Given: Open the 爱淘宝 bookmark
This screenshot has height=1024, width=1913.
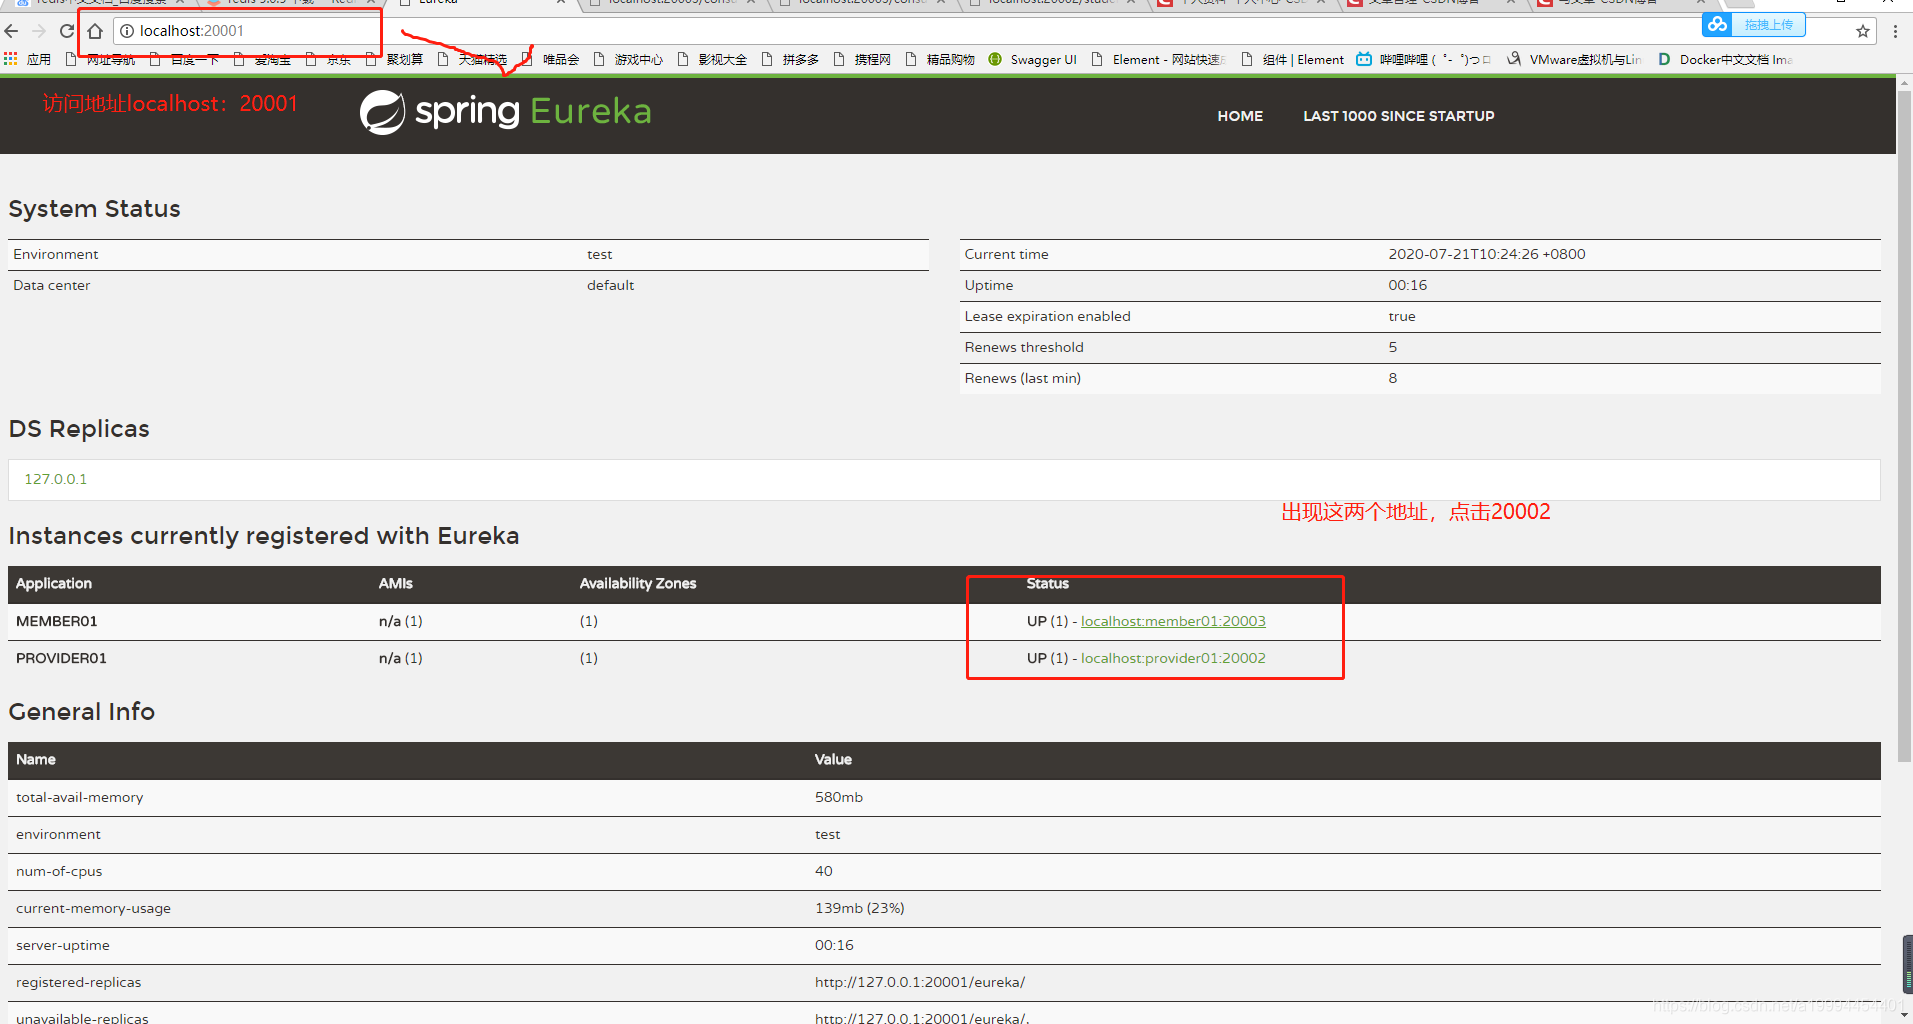Looking at the screenshot, I should click(262, 60).
